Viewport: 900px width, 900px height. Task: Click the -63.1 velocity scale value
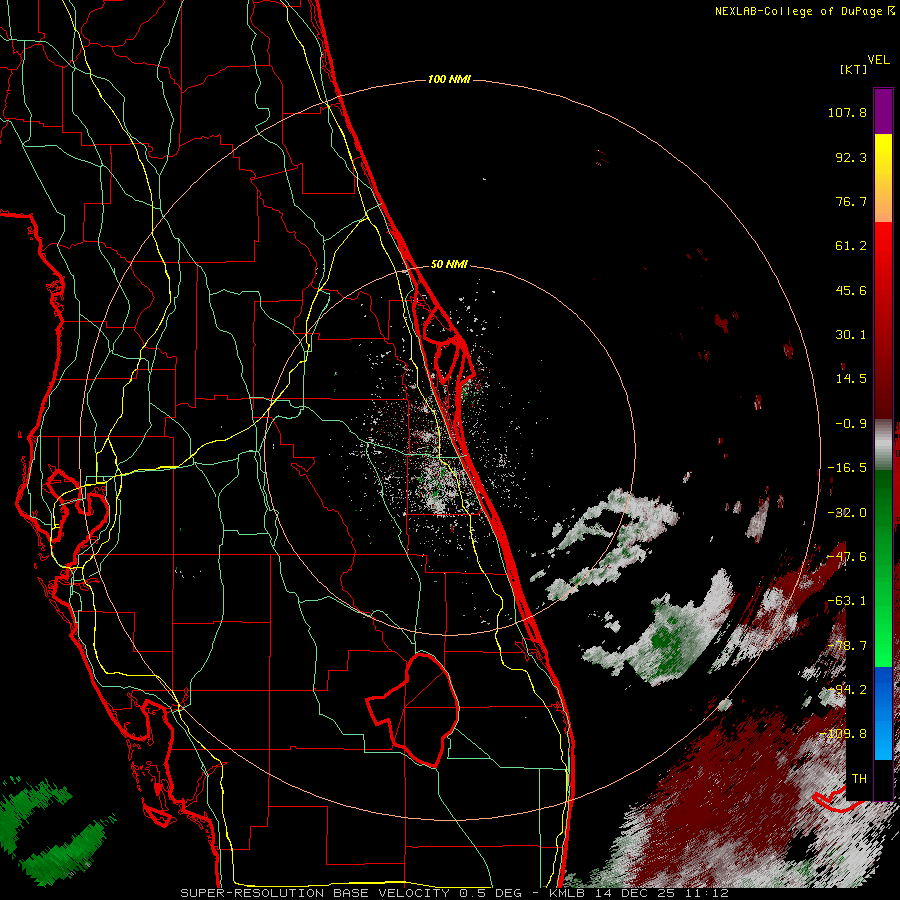tap(847, 601)
